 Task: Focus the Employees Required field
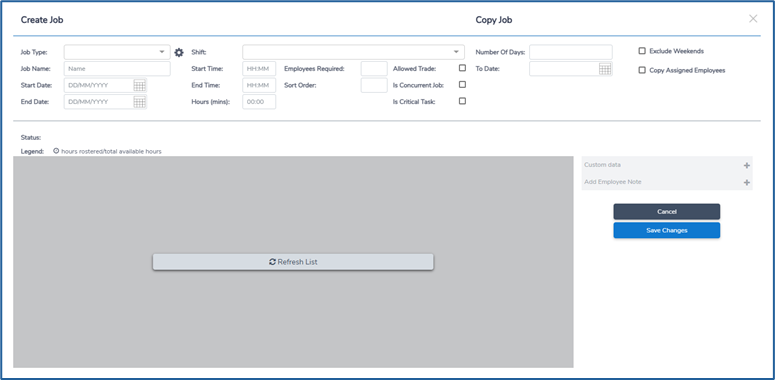(374, 69)
